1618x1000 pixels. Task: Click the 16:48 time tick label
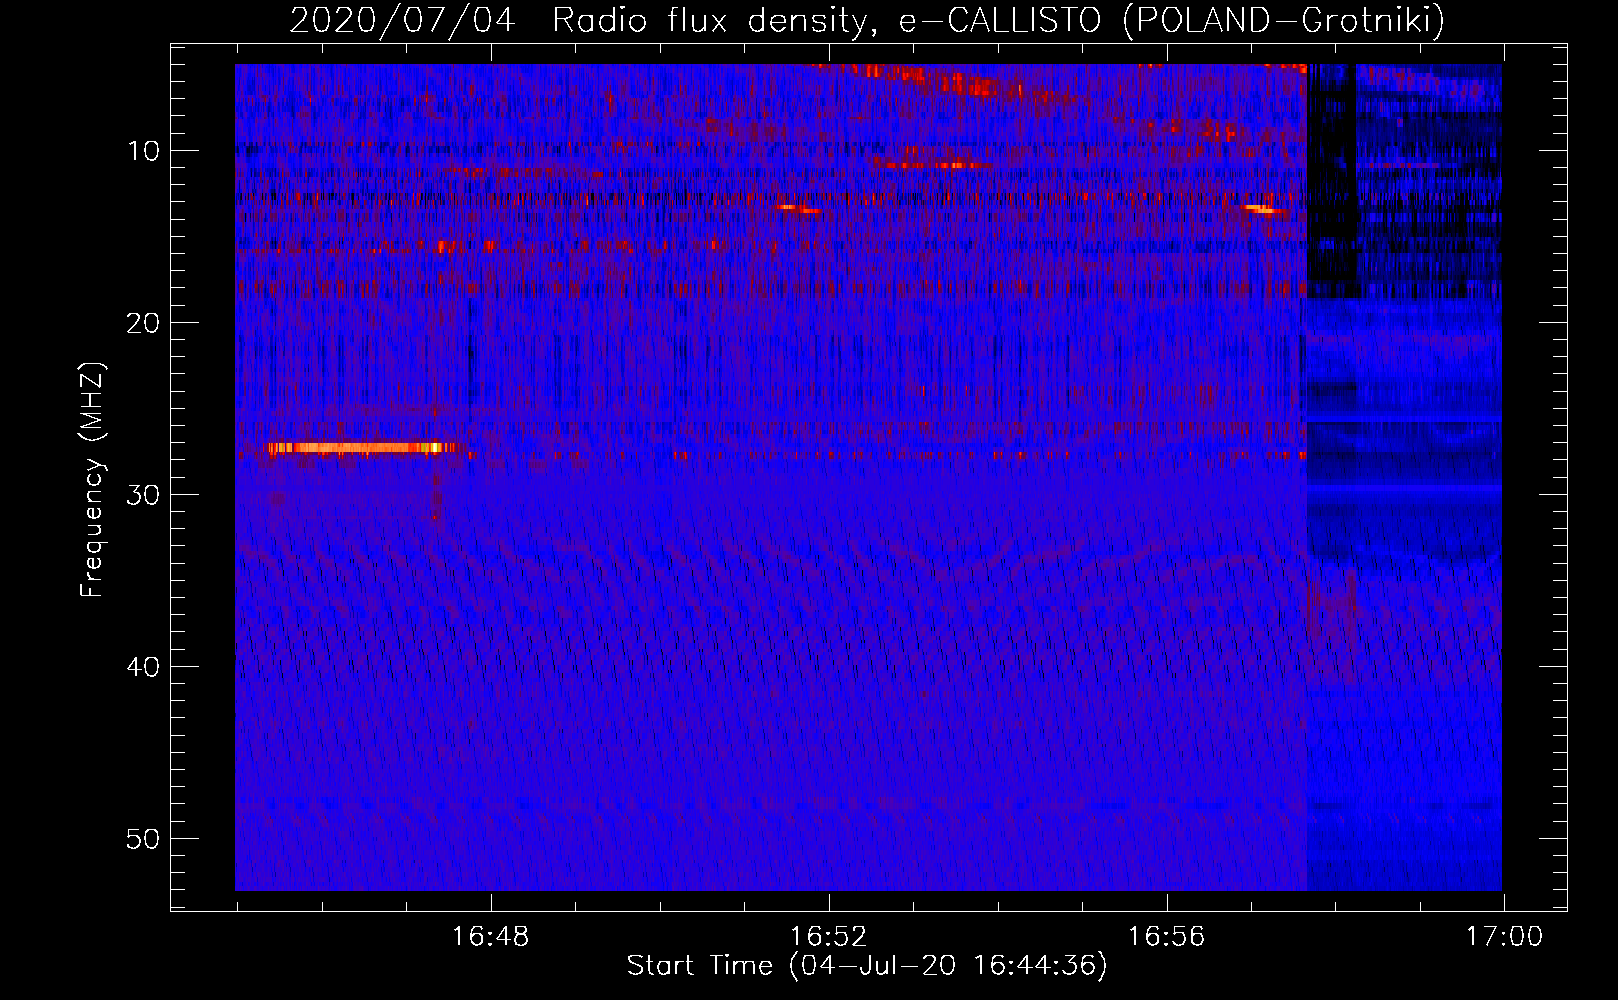pyautogui.click(x=490, y=937)
